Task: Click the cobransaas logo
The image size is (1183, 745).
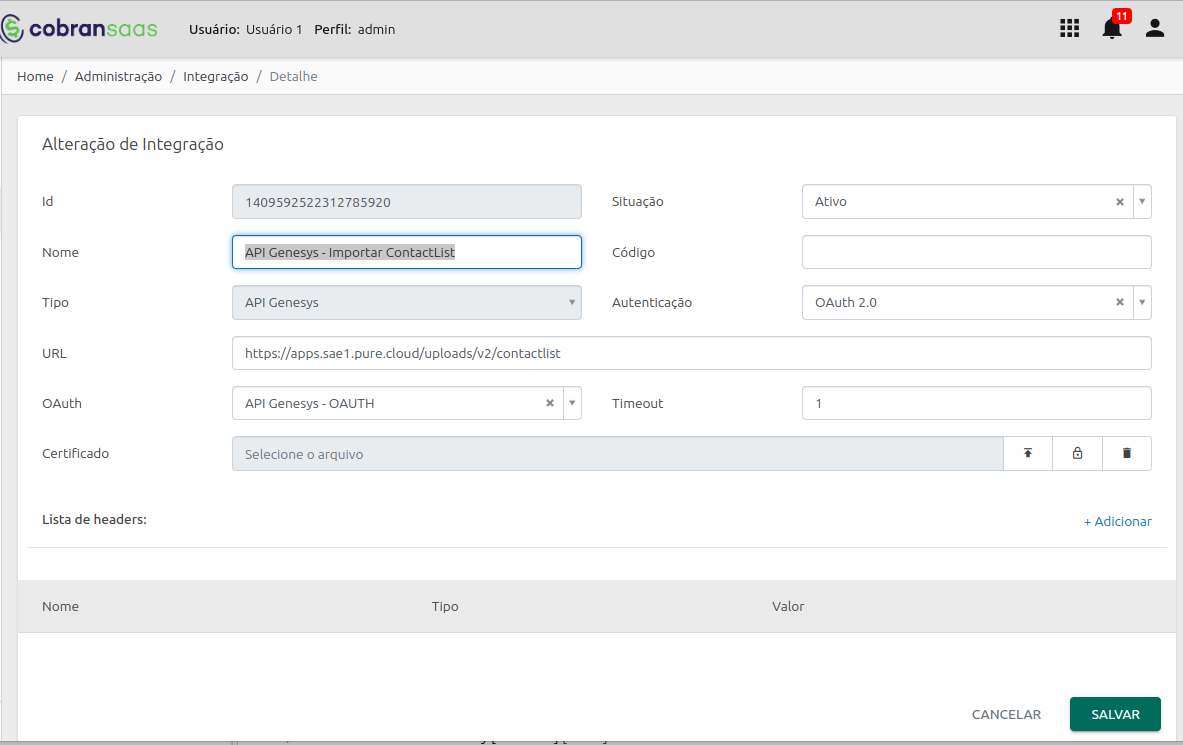Action: [79, 29]
